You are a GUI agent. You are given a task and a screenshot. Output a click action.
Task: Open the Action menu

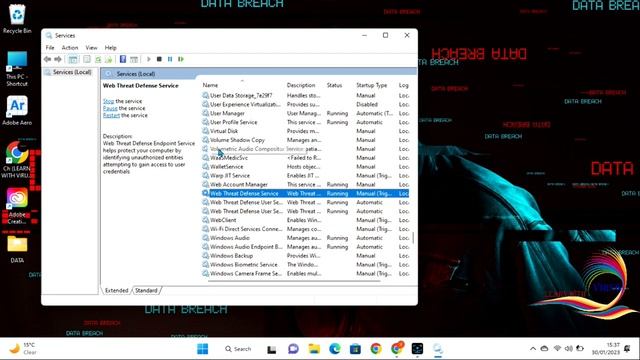coord(70,48)
